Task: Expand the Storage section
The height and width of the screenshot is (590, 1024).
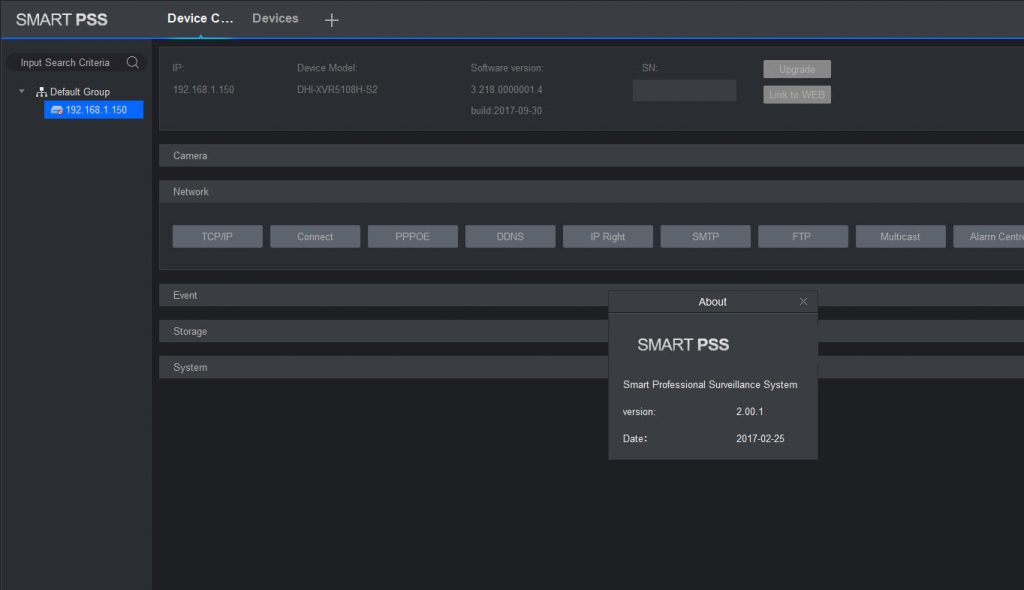Action: [384, 331]
